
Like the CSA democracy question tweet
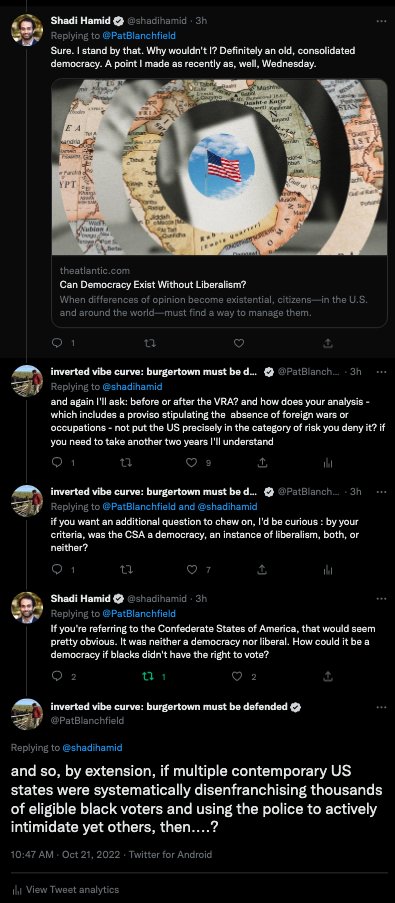(x=193, y=569)
